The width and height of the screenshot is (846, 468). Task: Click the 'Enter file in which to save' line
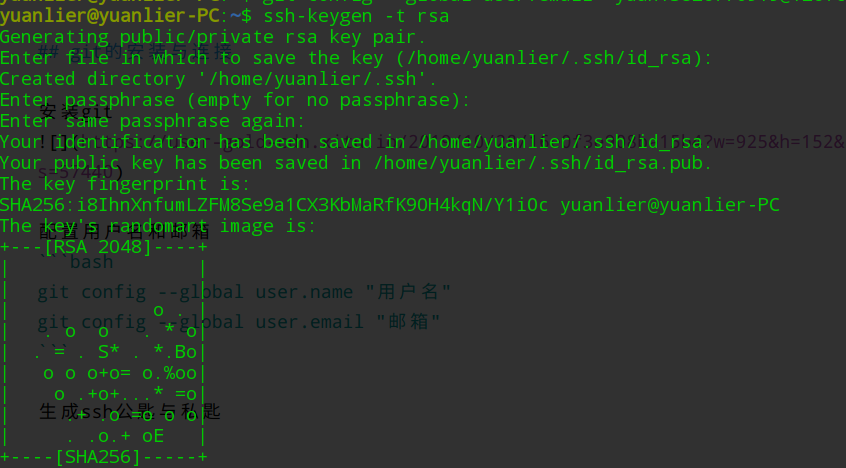coord(357,58)
